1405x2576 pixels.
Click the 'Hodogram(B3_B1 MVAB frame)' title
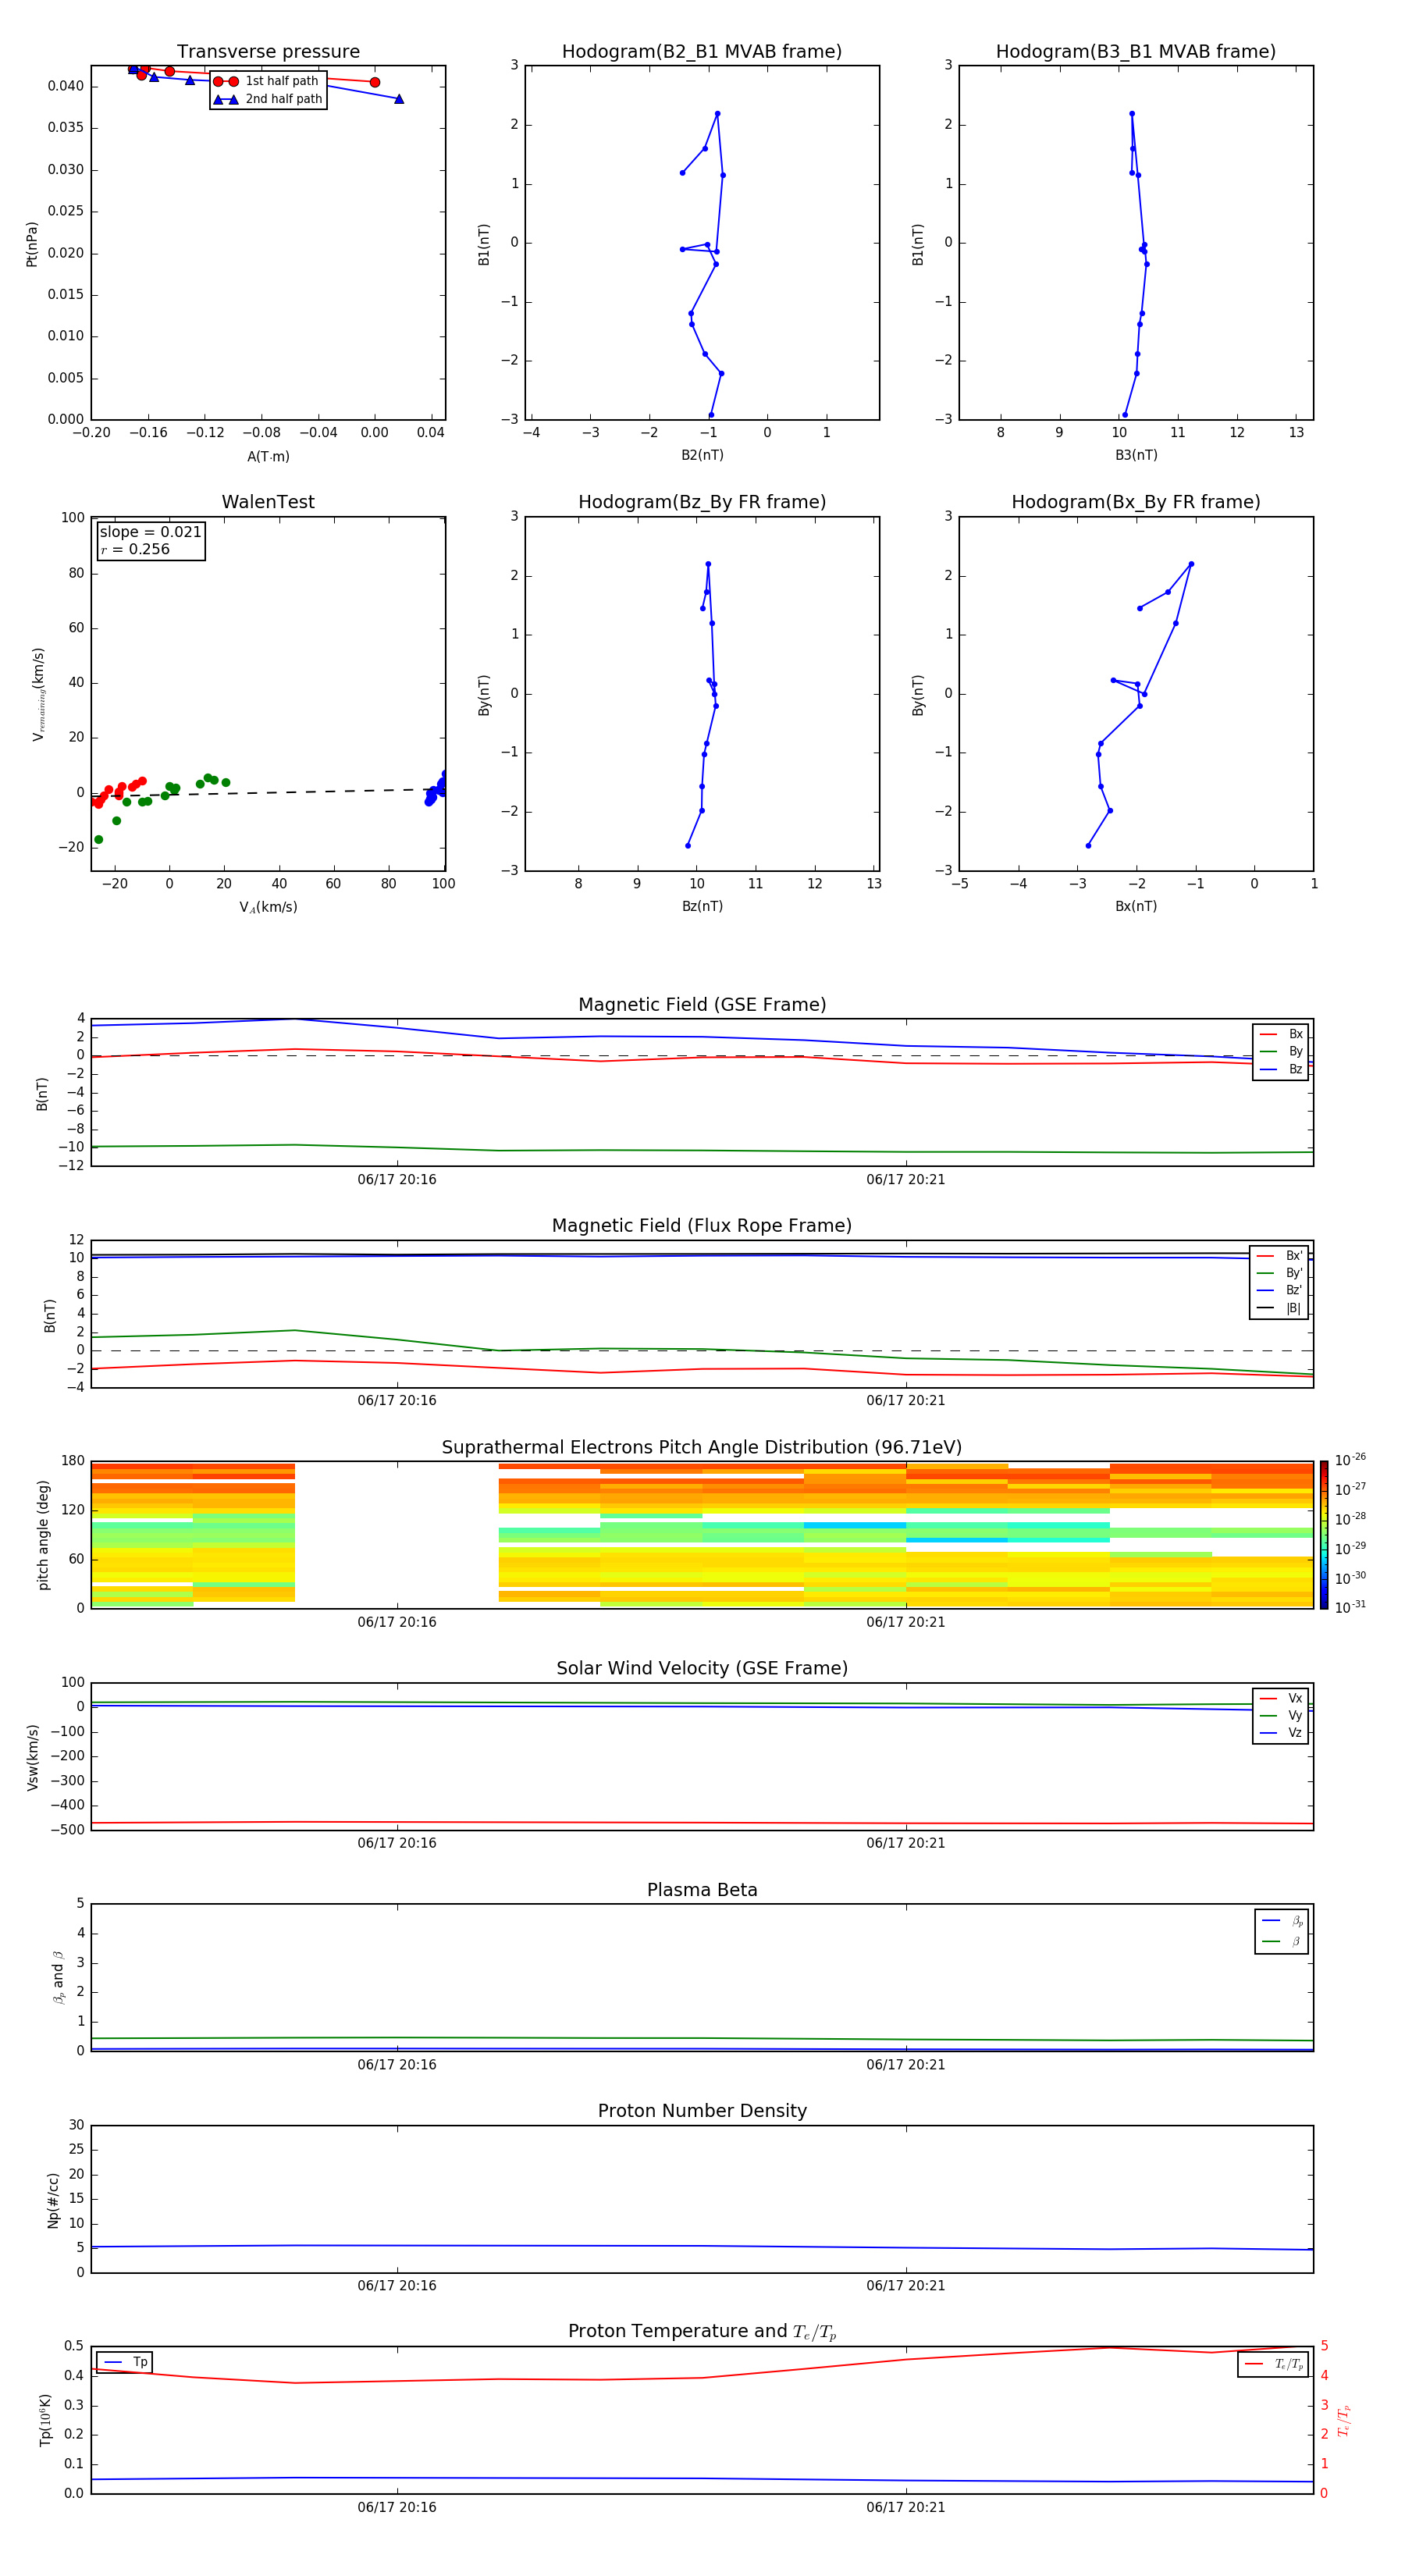(x=1136, y=52)
